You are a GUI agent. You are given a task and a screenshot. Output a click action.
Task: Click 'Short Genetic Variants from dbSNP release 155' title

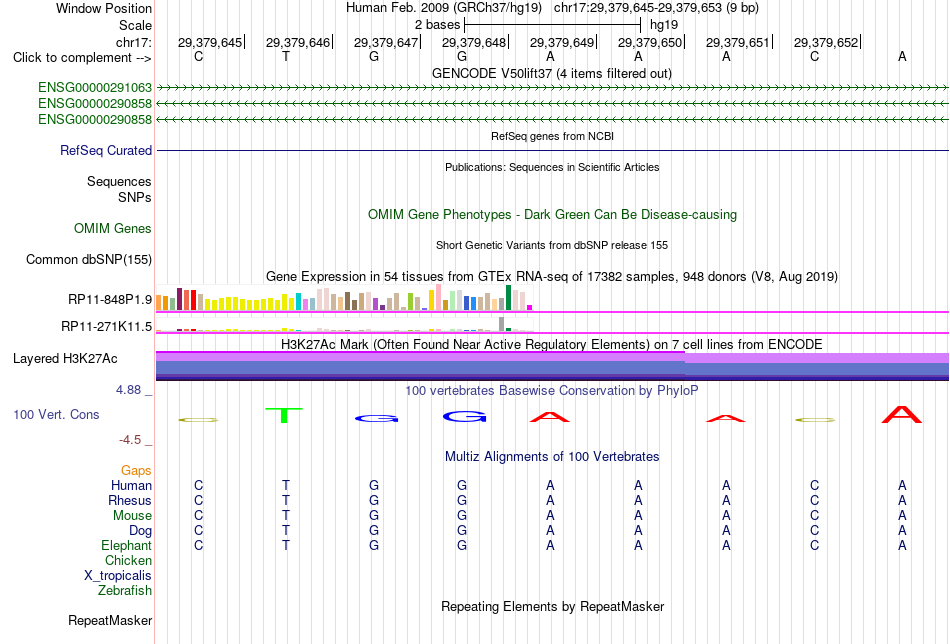(552, 245)
